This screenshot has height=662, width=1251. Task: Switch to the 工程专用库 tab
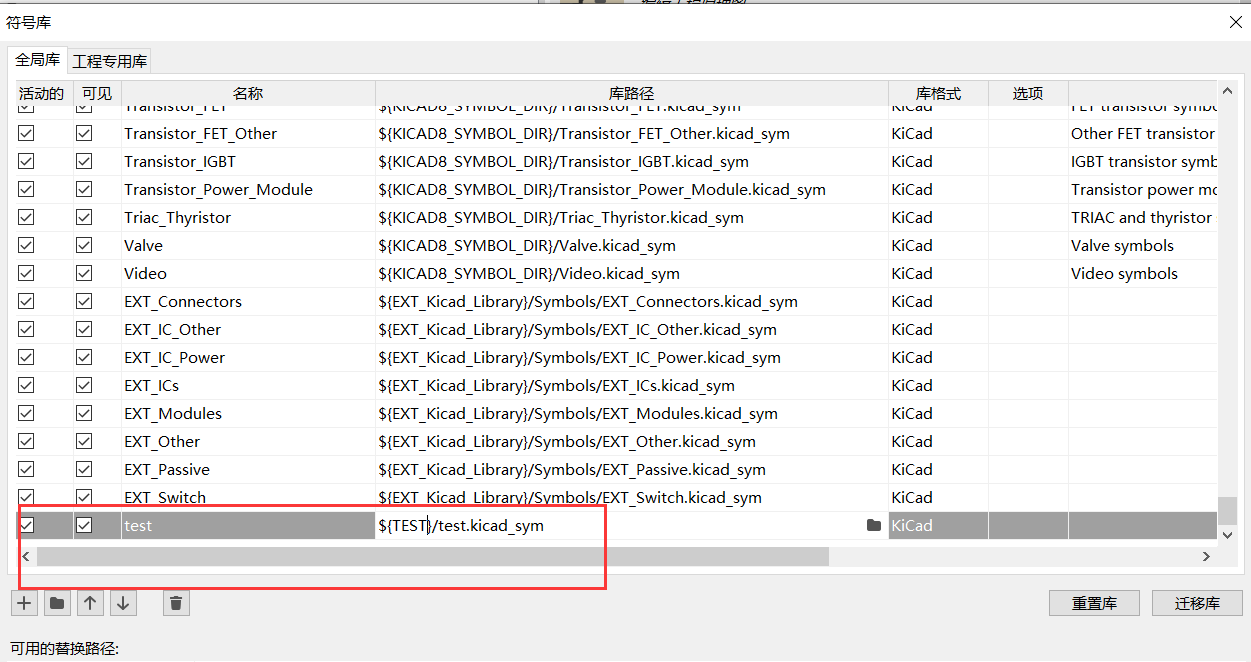110,61
